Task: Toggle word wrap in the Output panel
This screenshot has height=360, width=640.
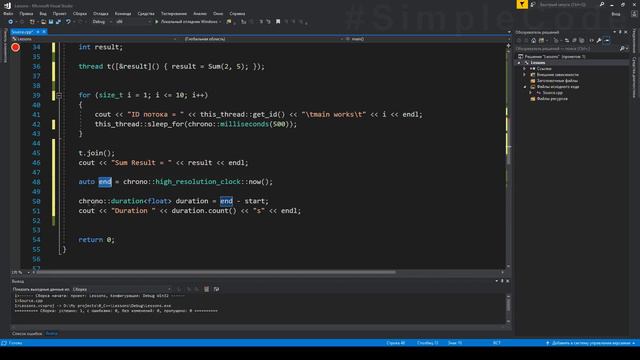Action: tap(216, 289)
